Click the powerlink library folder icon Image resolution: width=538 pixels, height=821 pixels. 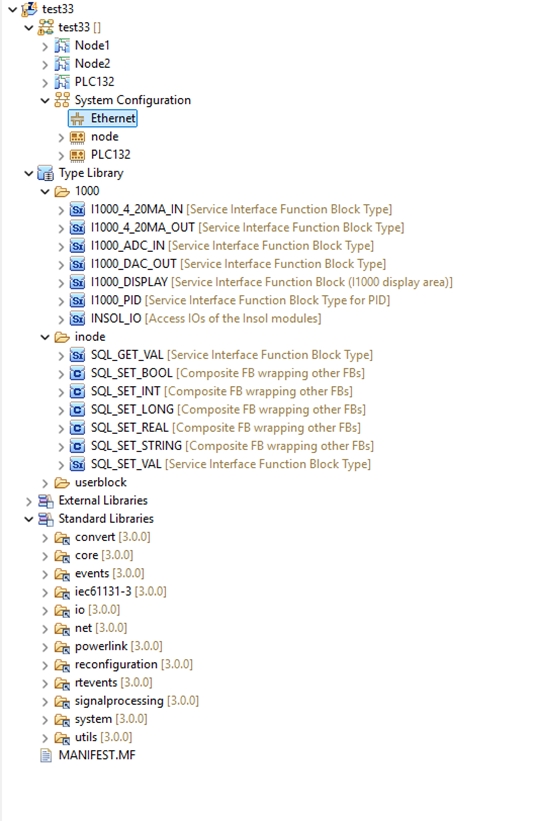point(62,647)
